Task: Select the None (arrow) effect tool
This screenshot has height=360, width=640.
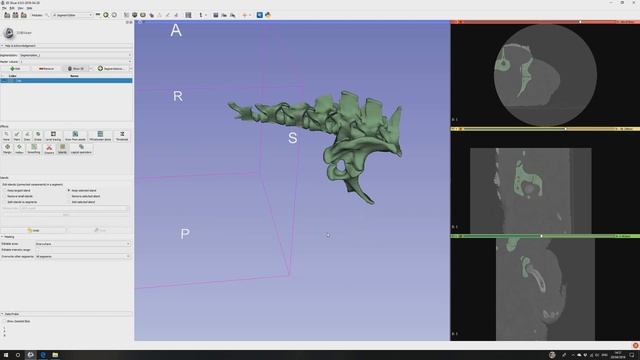Action: (x=6, y=136)
